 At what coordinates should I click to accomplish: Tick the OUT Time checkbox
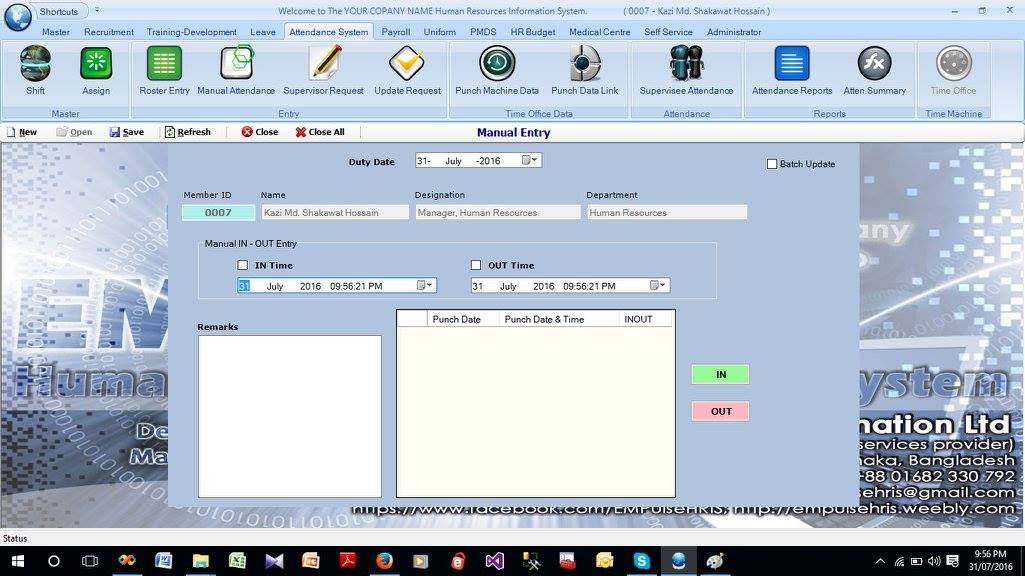click(x=476, y=265)
